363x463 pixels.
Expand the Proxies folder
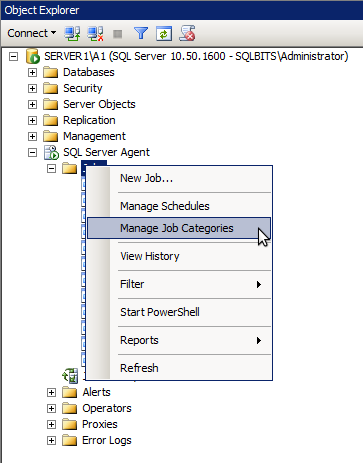51,425
